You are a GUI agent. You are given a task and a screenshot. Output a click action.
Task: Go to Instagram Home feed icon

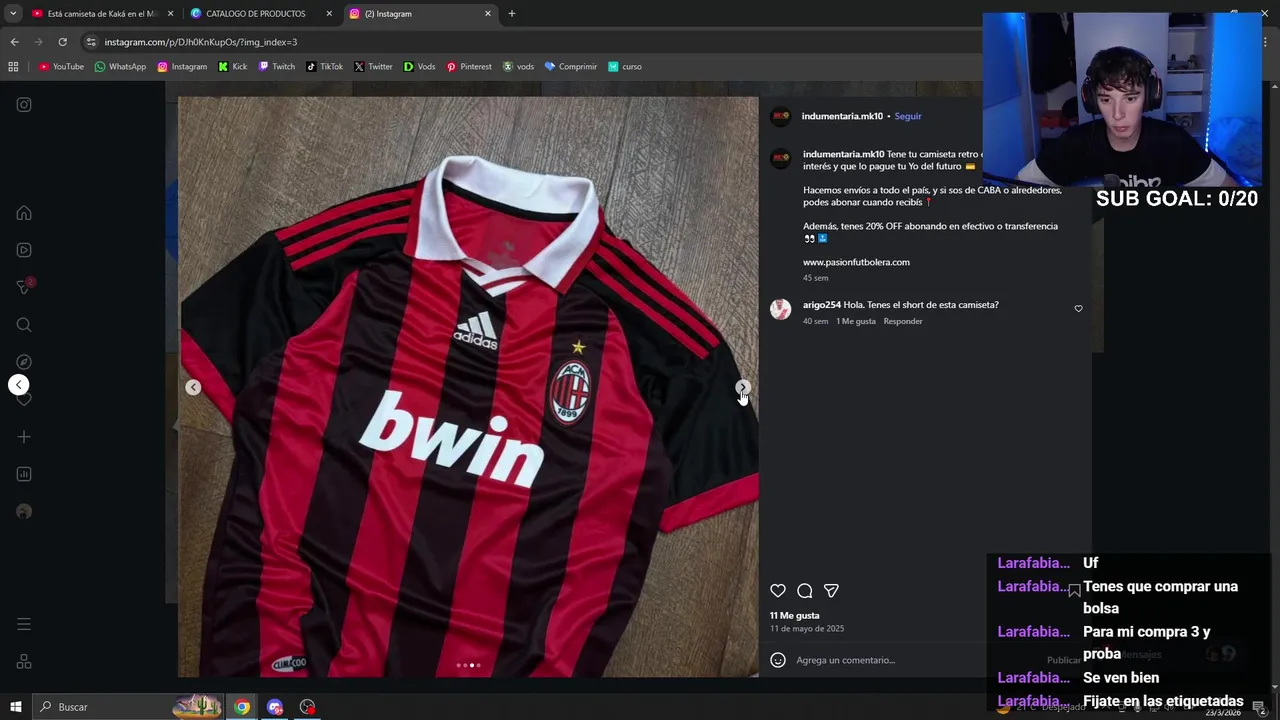click(x=24, y=213)
